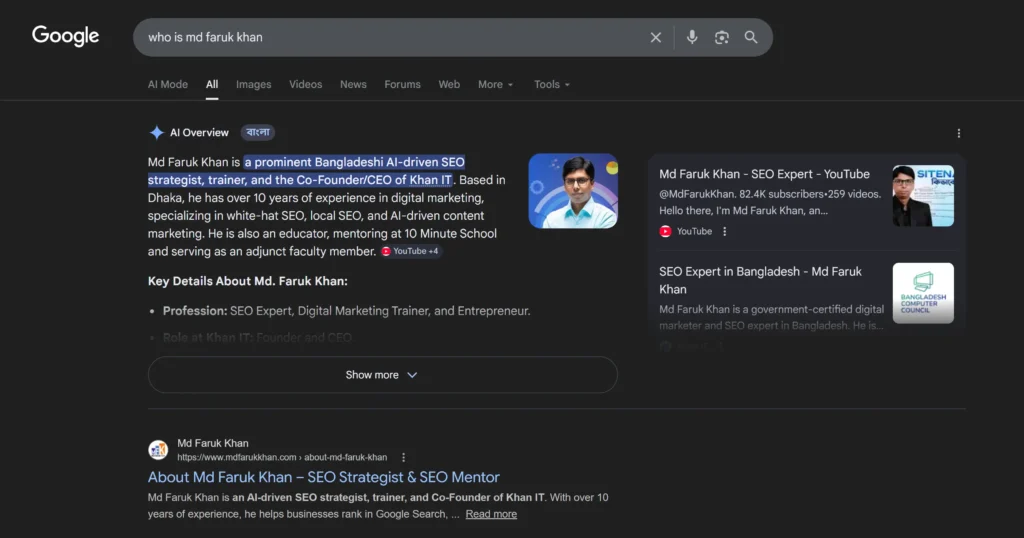Open AI Overview three-dot options menu
Image resolution: width=1024 pixels, height=538 pixels.
[959, 133]
